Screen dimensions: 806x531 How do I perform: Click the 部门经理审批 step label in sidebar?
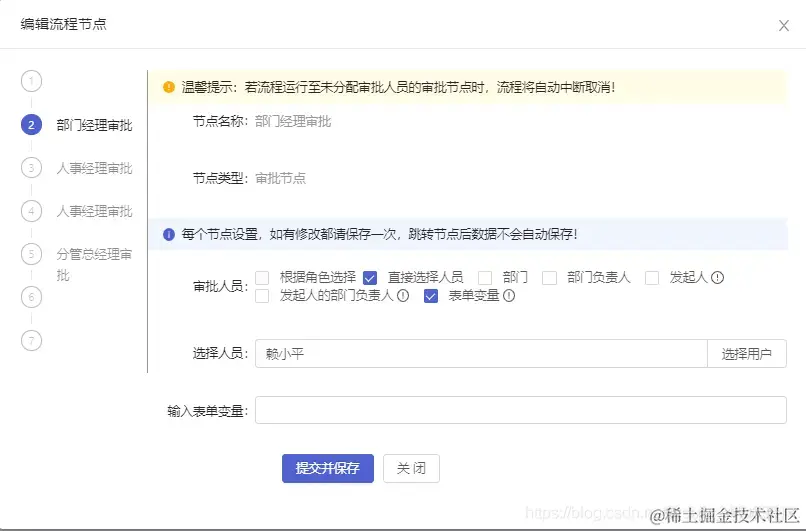point(94,125)
